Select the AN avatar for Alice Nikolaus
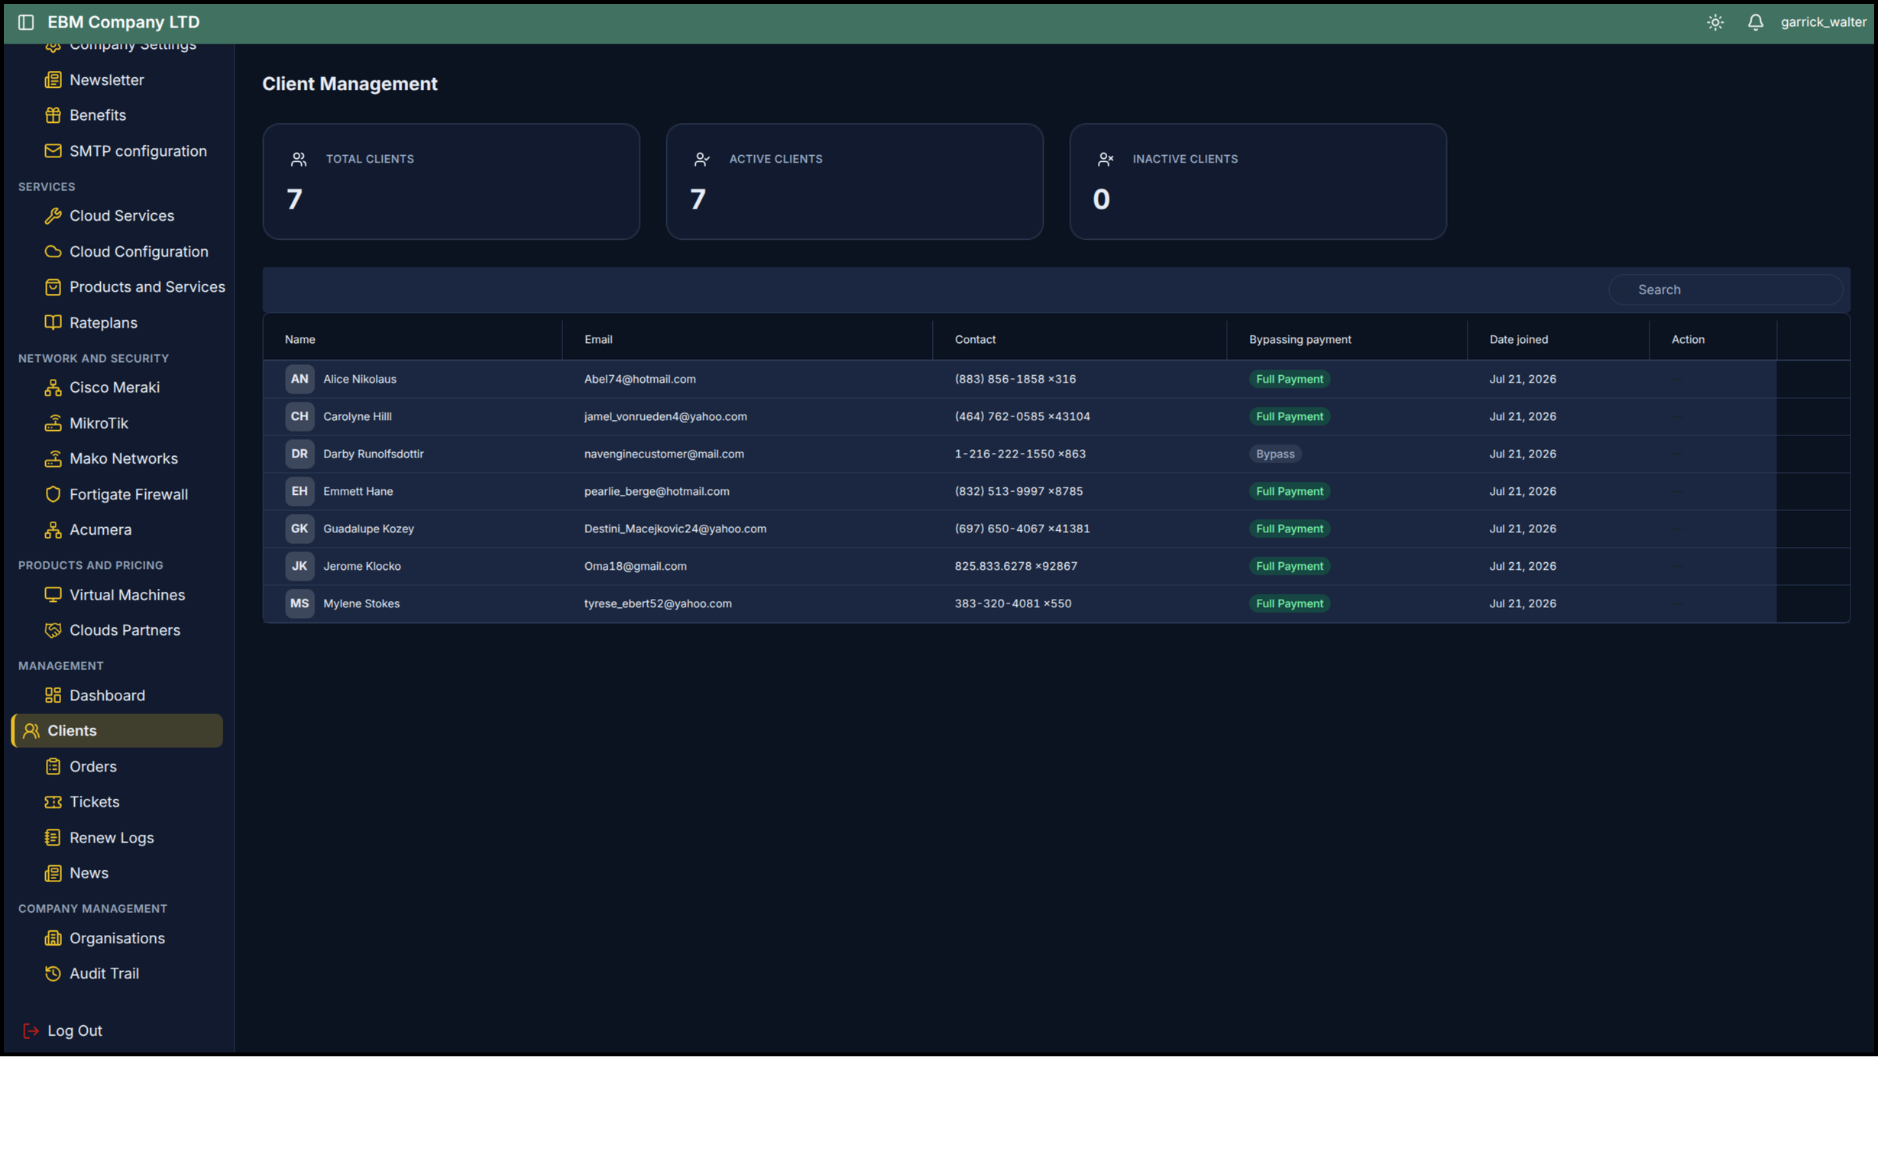 (299, 379)
